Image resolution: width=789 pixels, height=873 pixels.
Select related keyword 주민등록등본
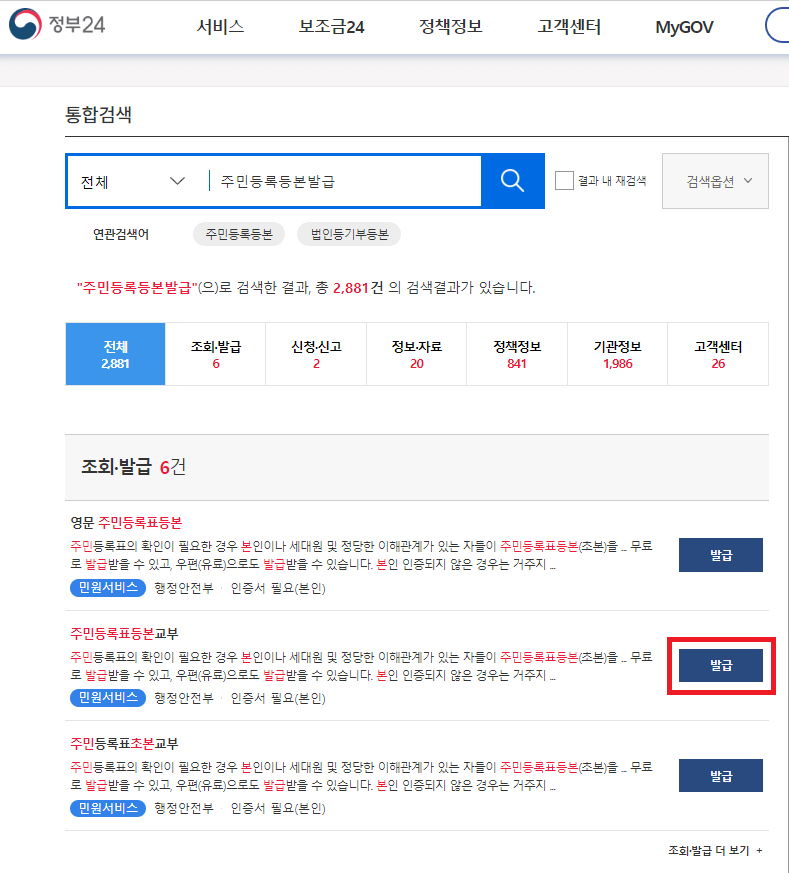coord(239,234)
